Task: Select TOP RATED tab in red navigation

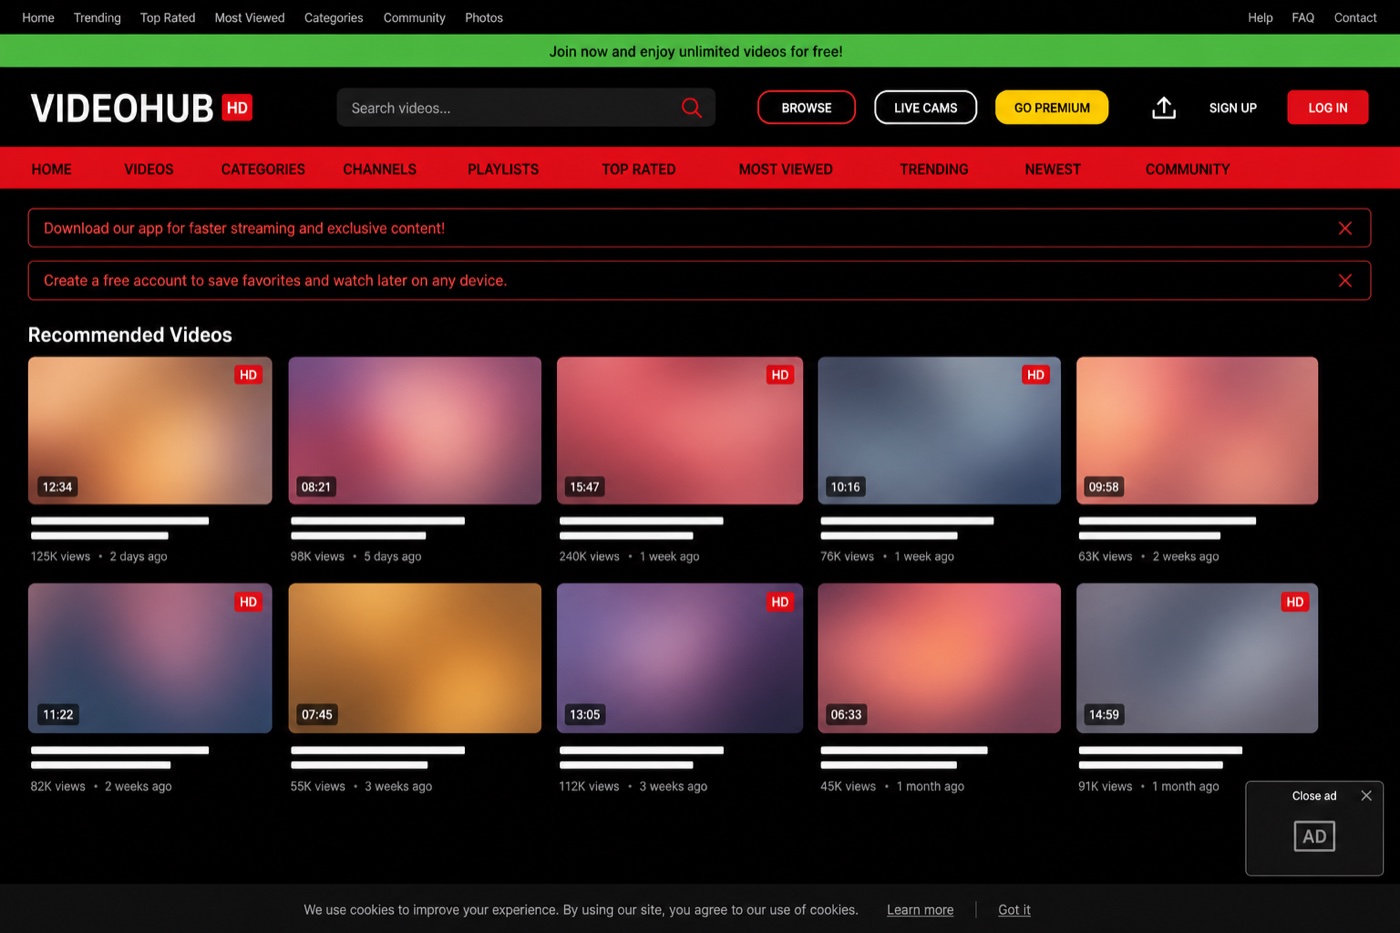Action: pyautogui.click(x=639, y=170)
